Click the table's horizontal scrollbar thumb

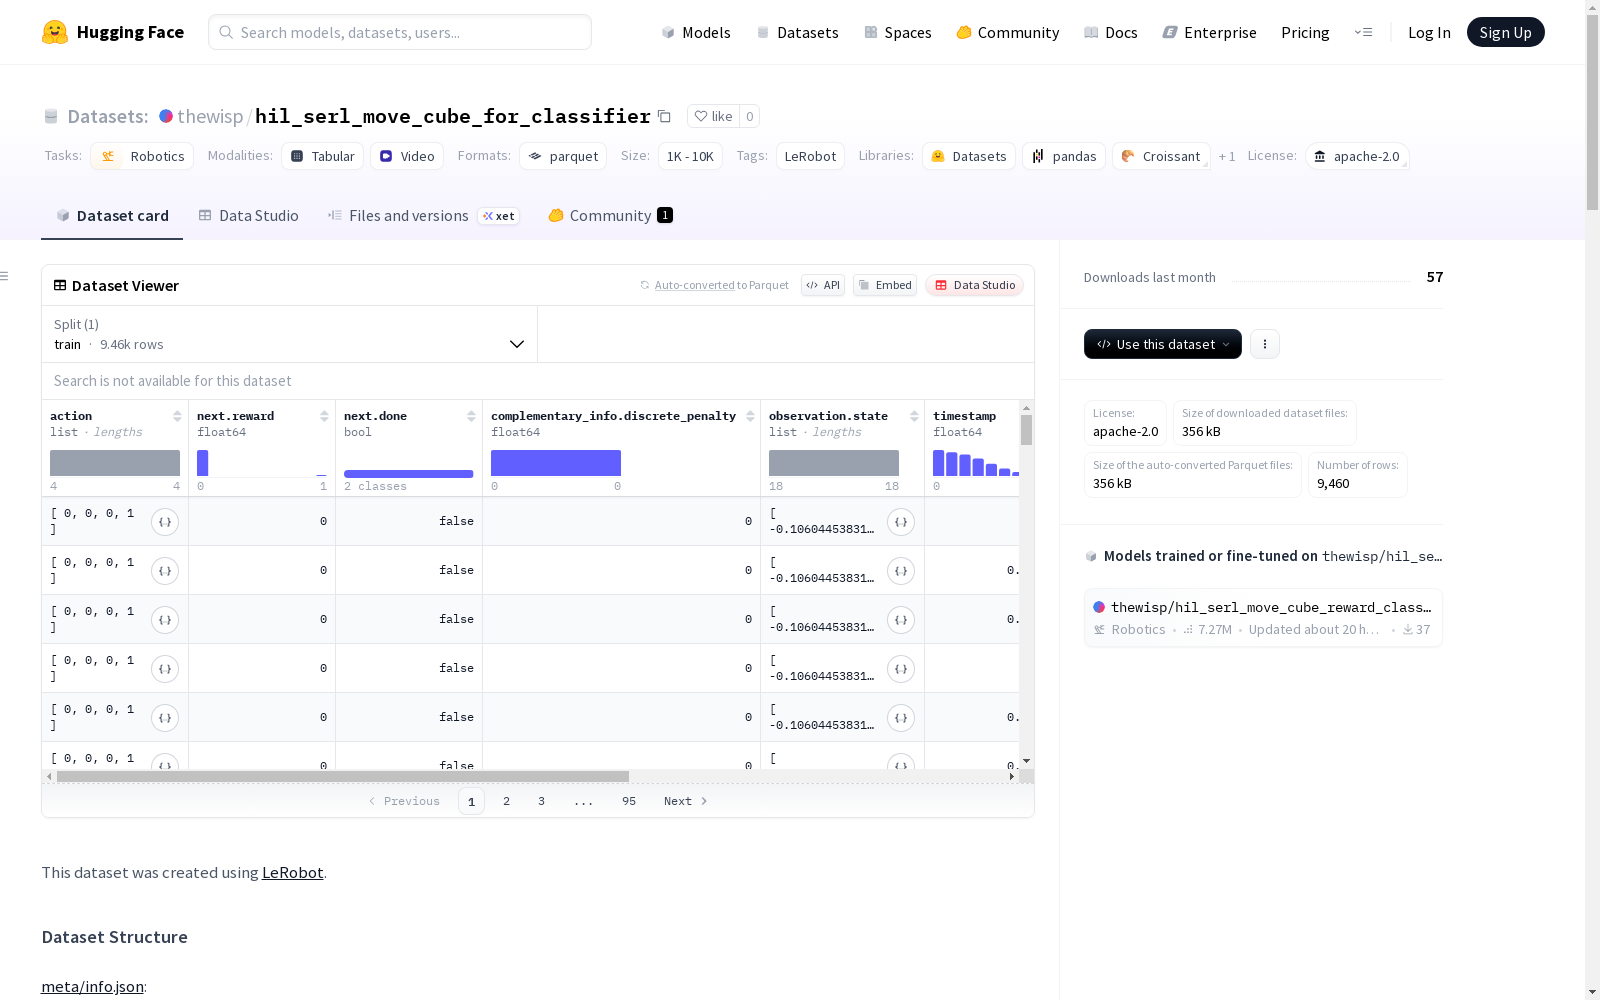tap(343, 776)
